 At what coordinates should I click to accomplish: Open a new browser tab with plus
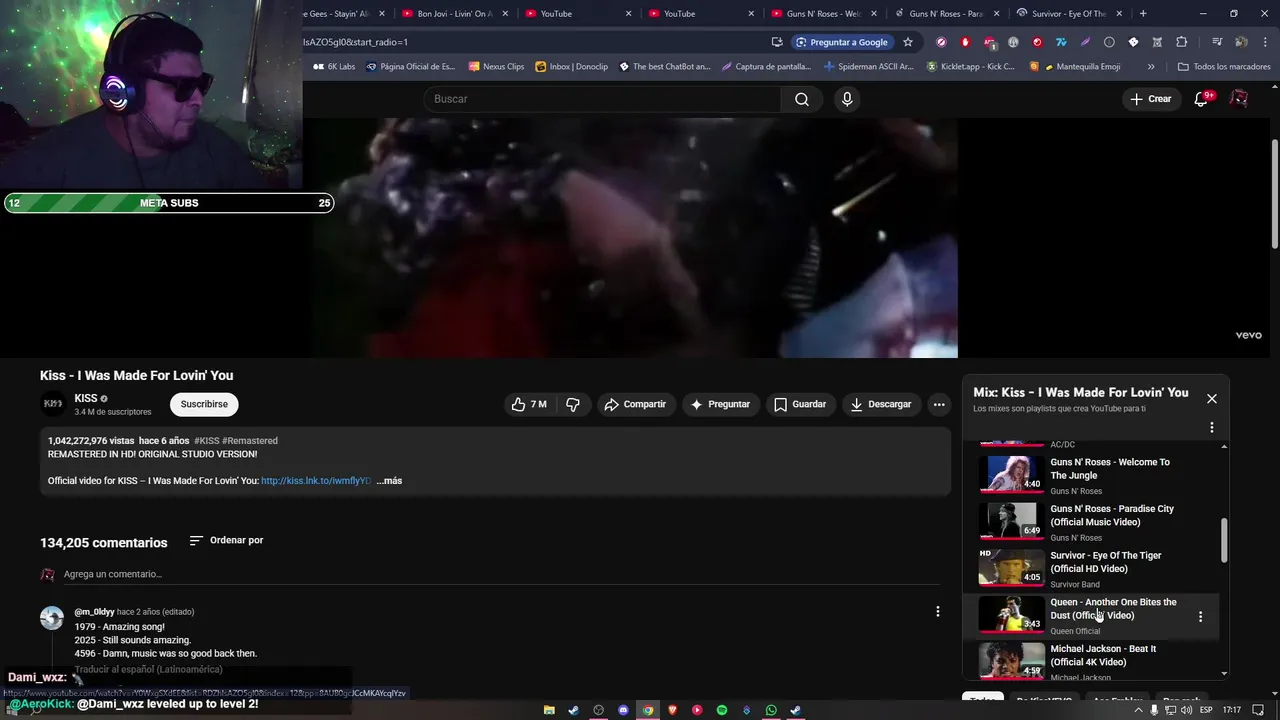click(x=1143, y=14)
